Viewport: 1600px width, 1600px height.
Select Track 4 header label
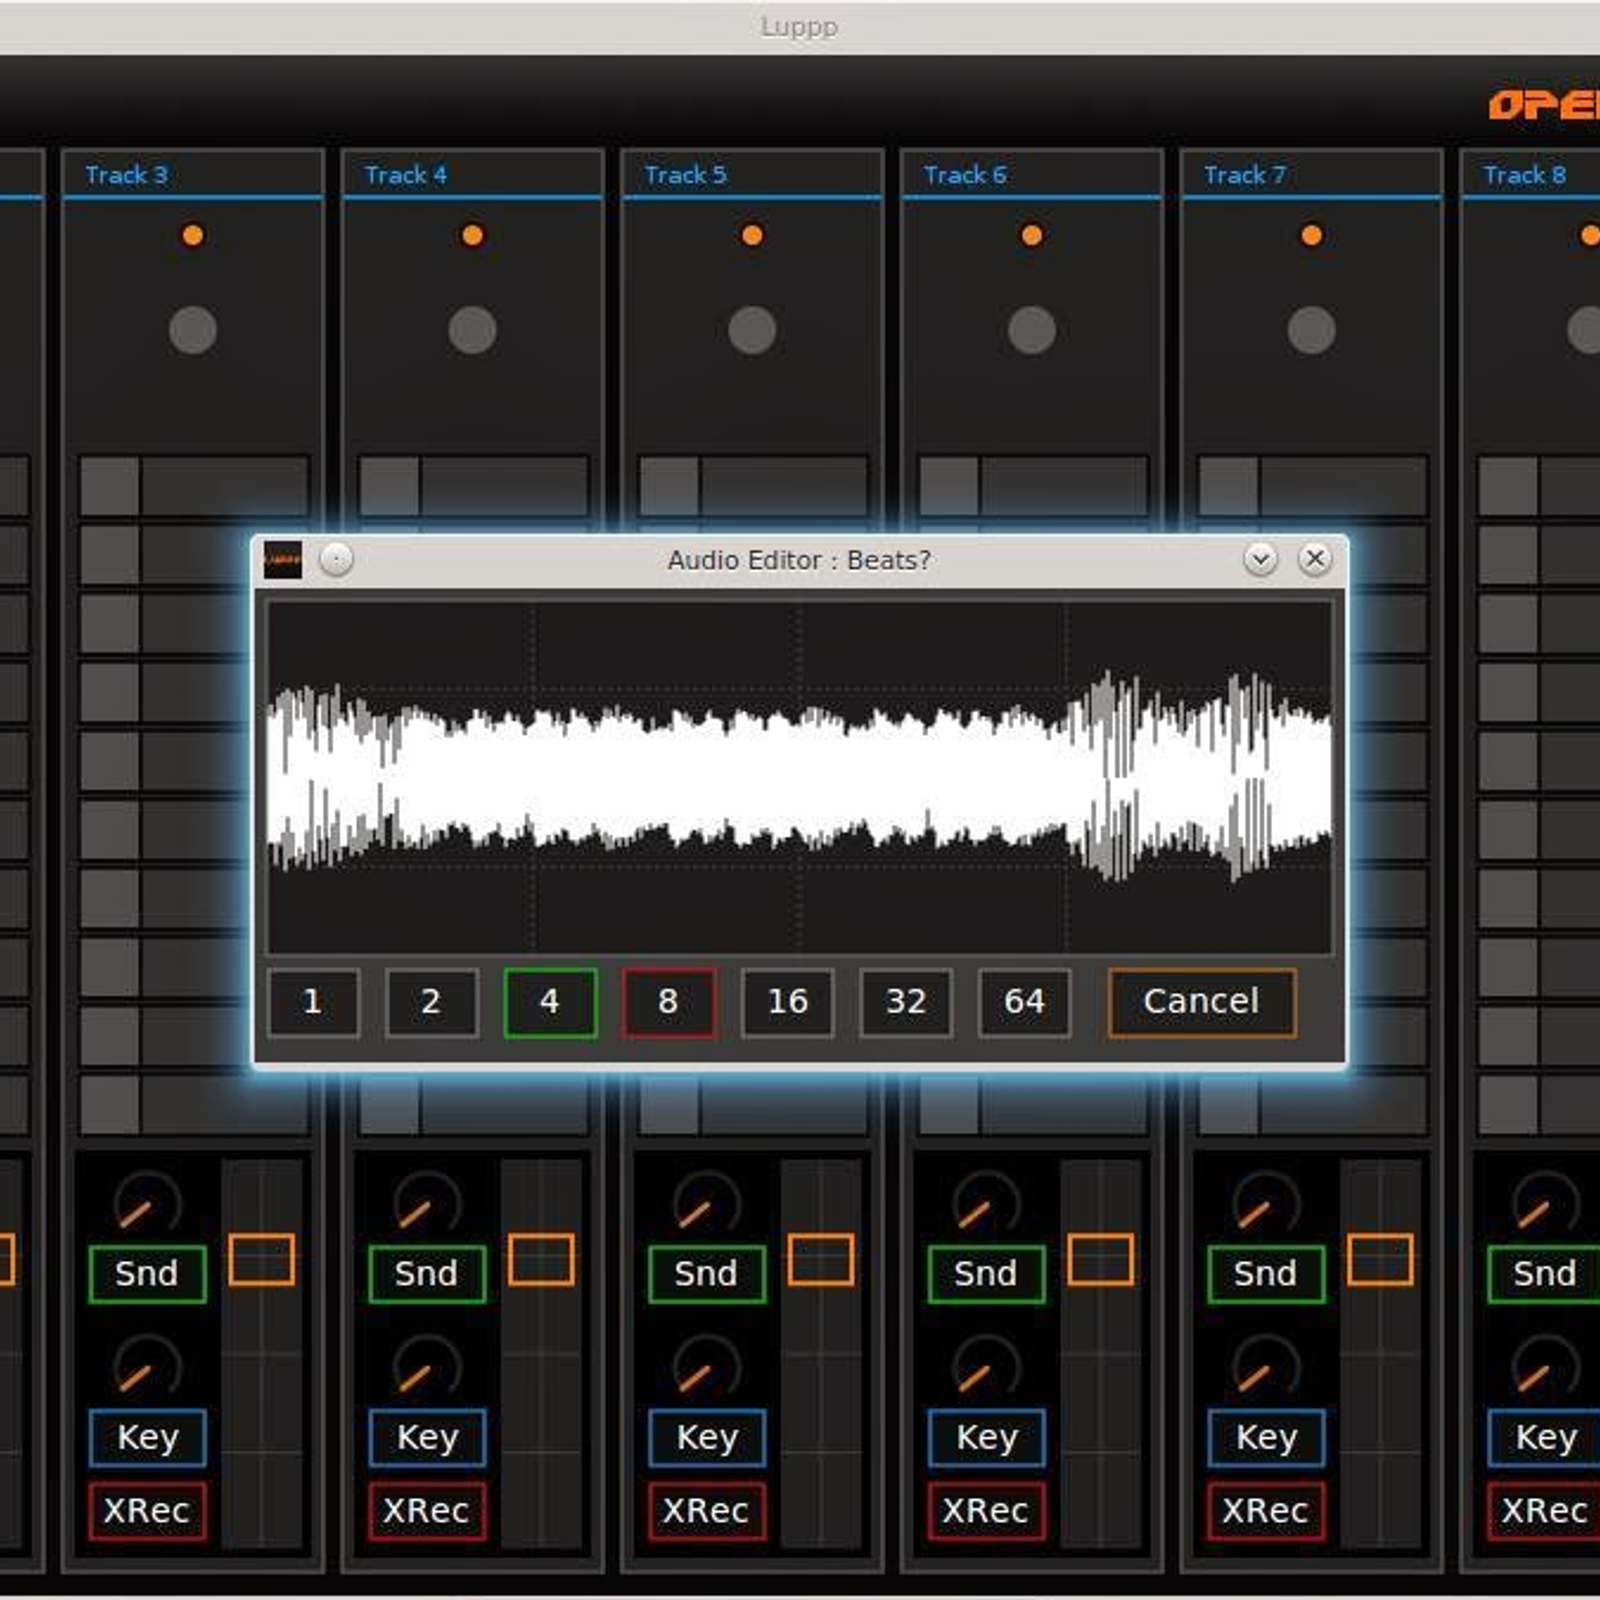pos(406,175)
